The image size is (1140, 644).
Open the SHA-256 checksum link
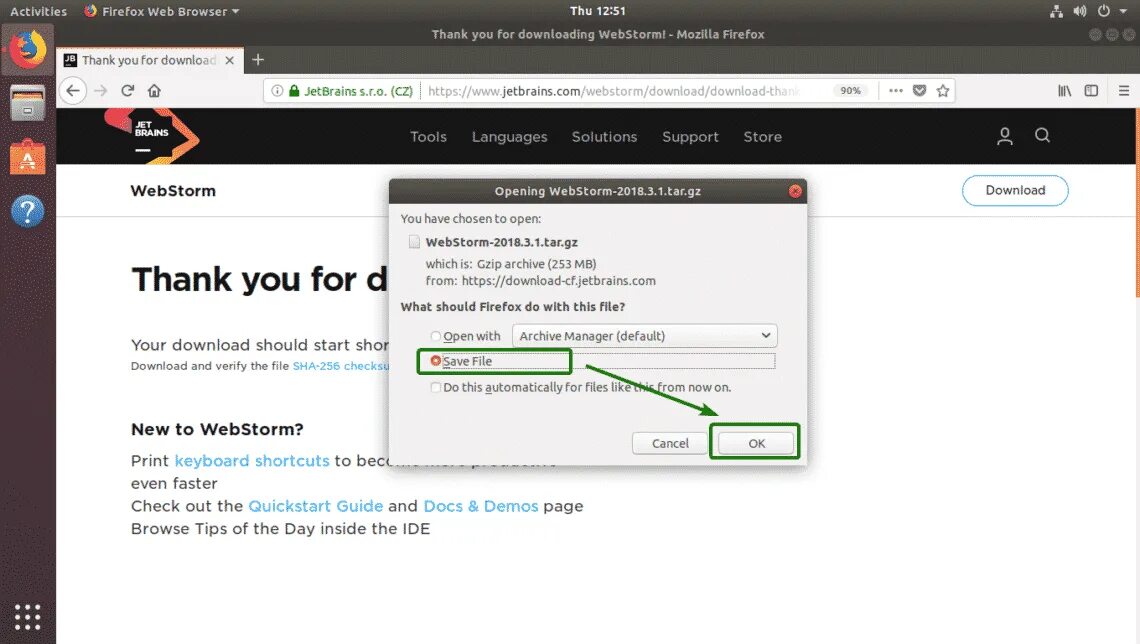341,366
